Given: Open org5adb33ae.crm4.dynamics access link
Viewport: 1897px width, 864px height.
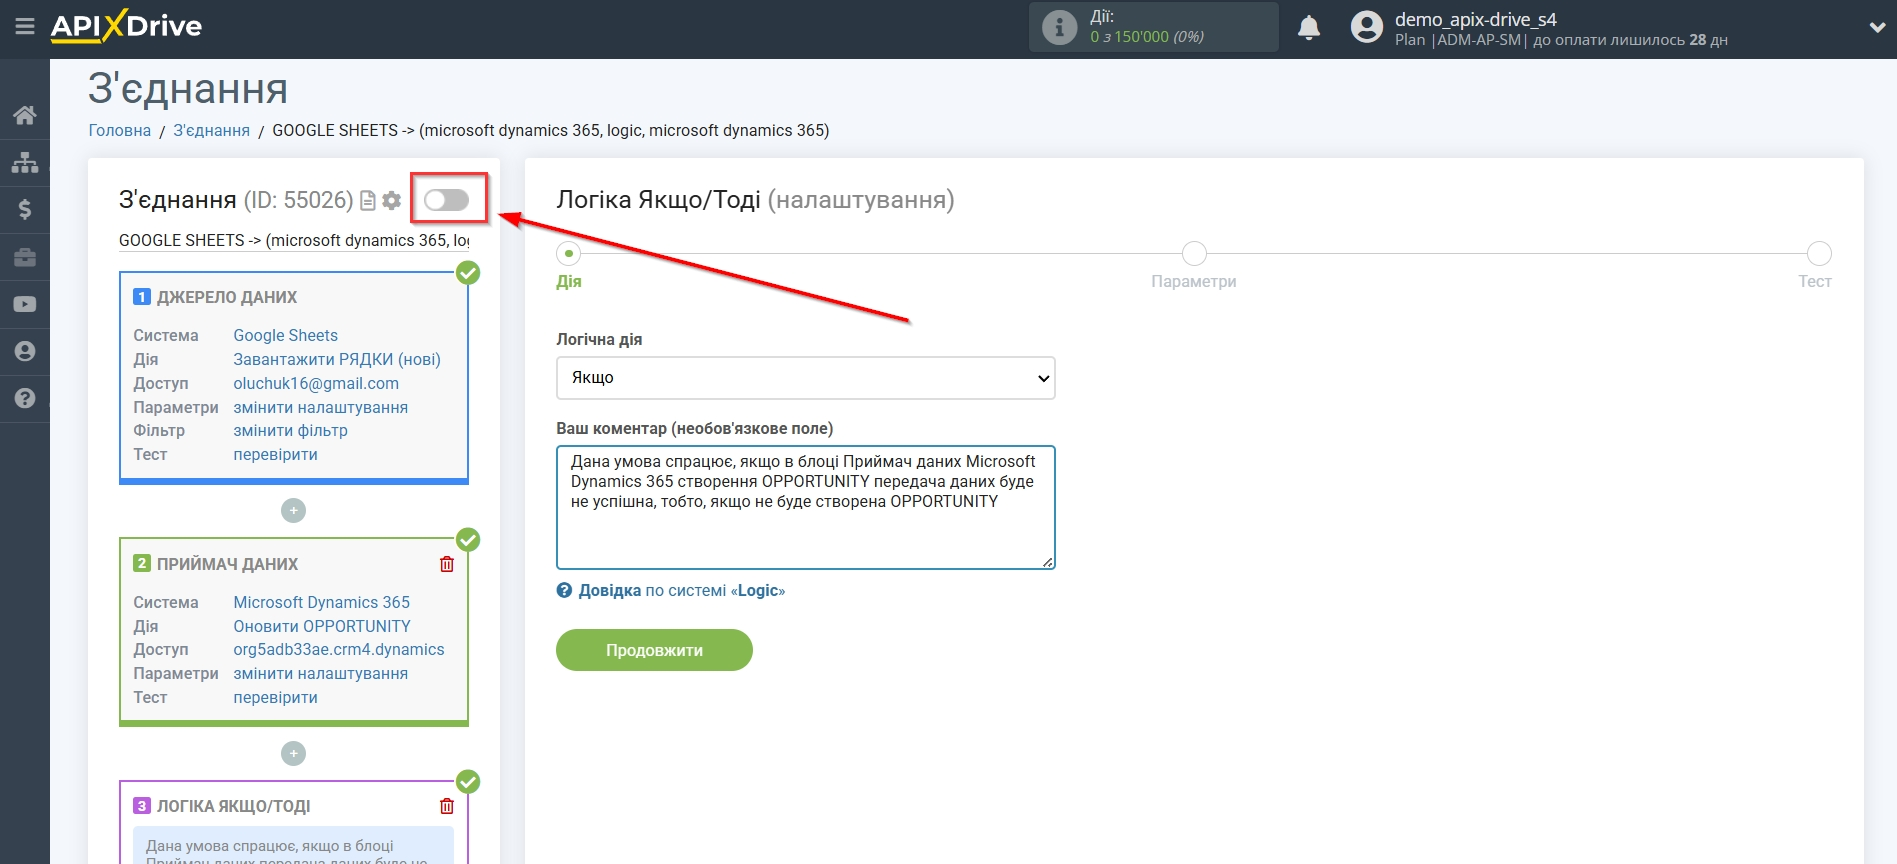Looking at the screenshot, I should (339, 650).
